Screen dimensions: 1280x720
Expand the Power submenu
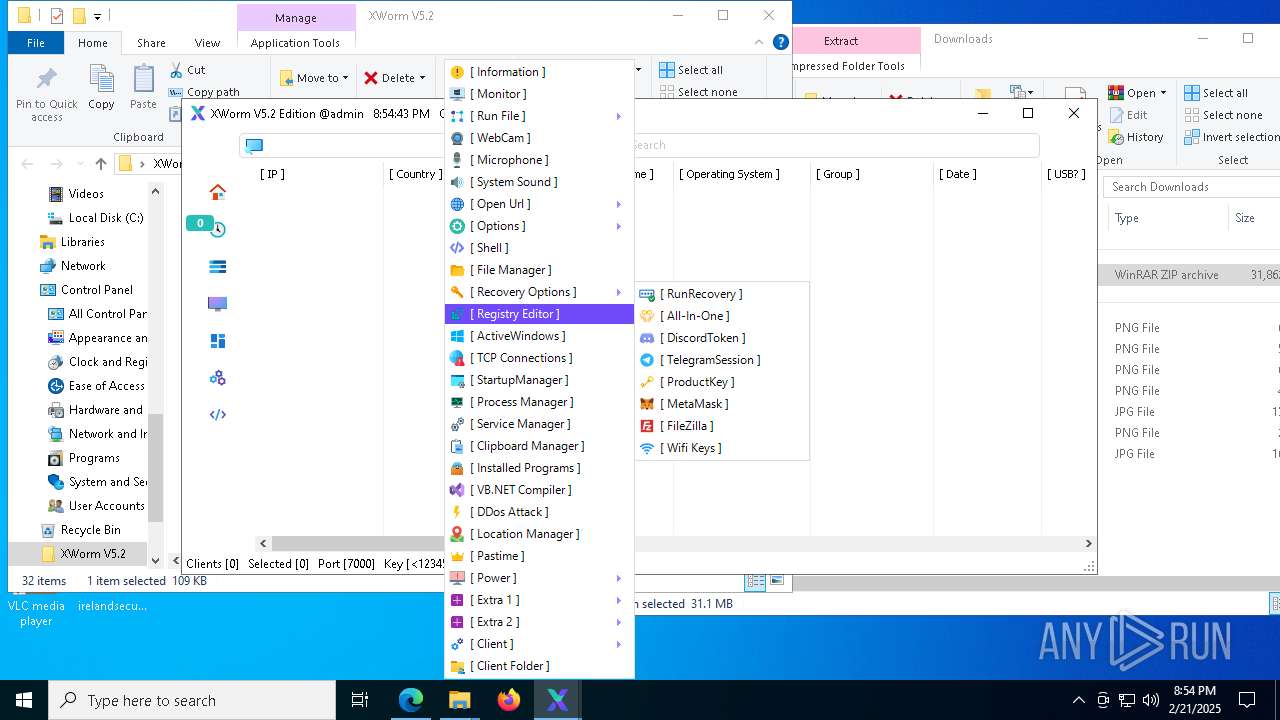(x=539, y=578)
